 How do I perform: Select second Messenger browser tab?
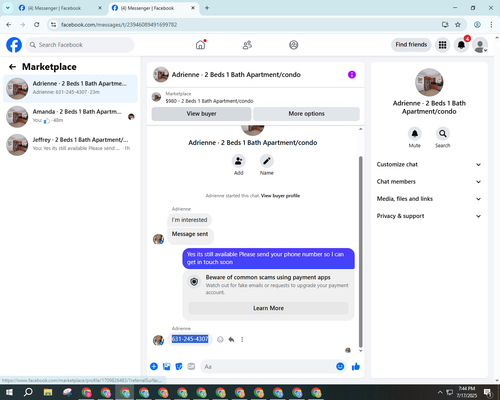[x=153, y=8]
